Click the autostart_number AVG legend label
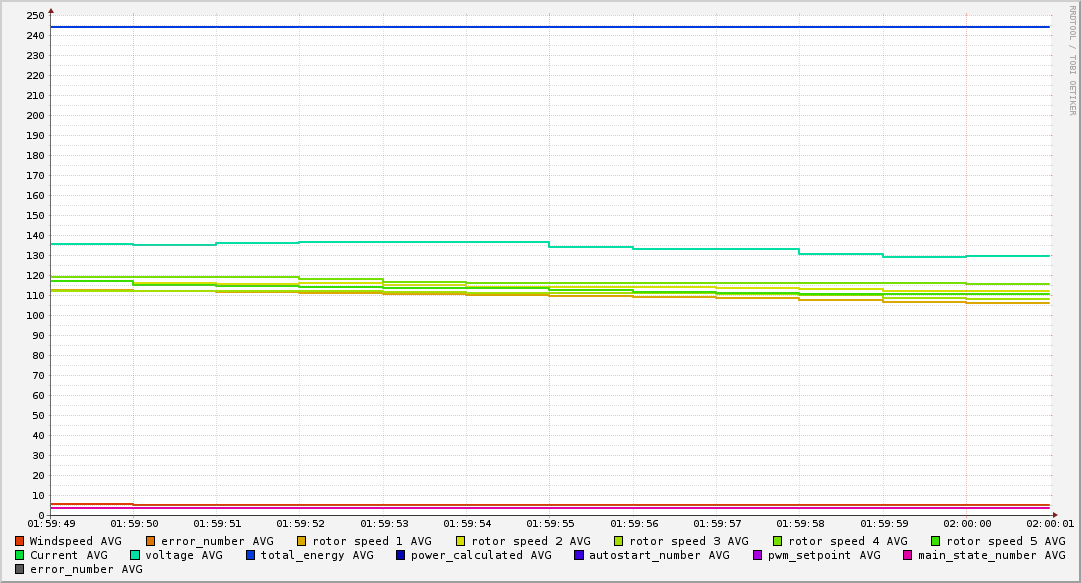 coord(659,555)
